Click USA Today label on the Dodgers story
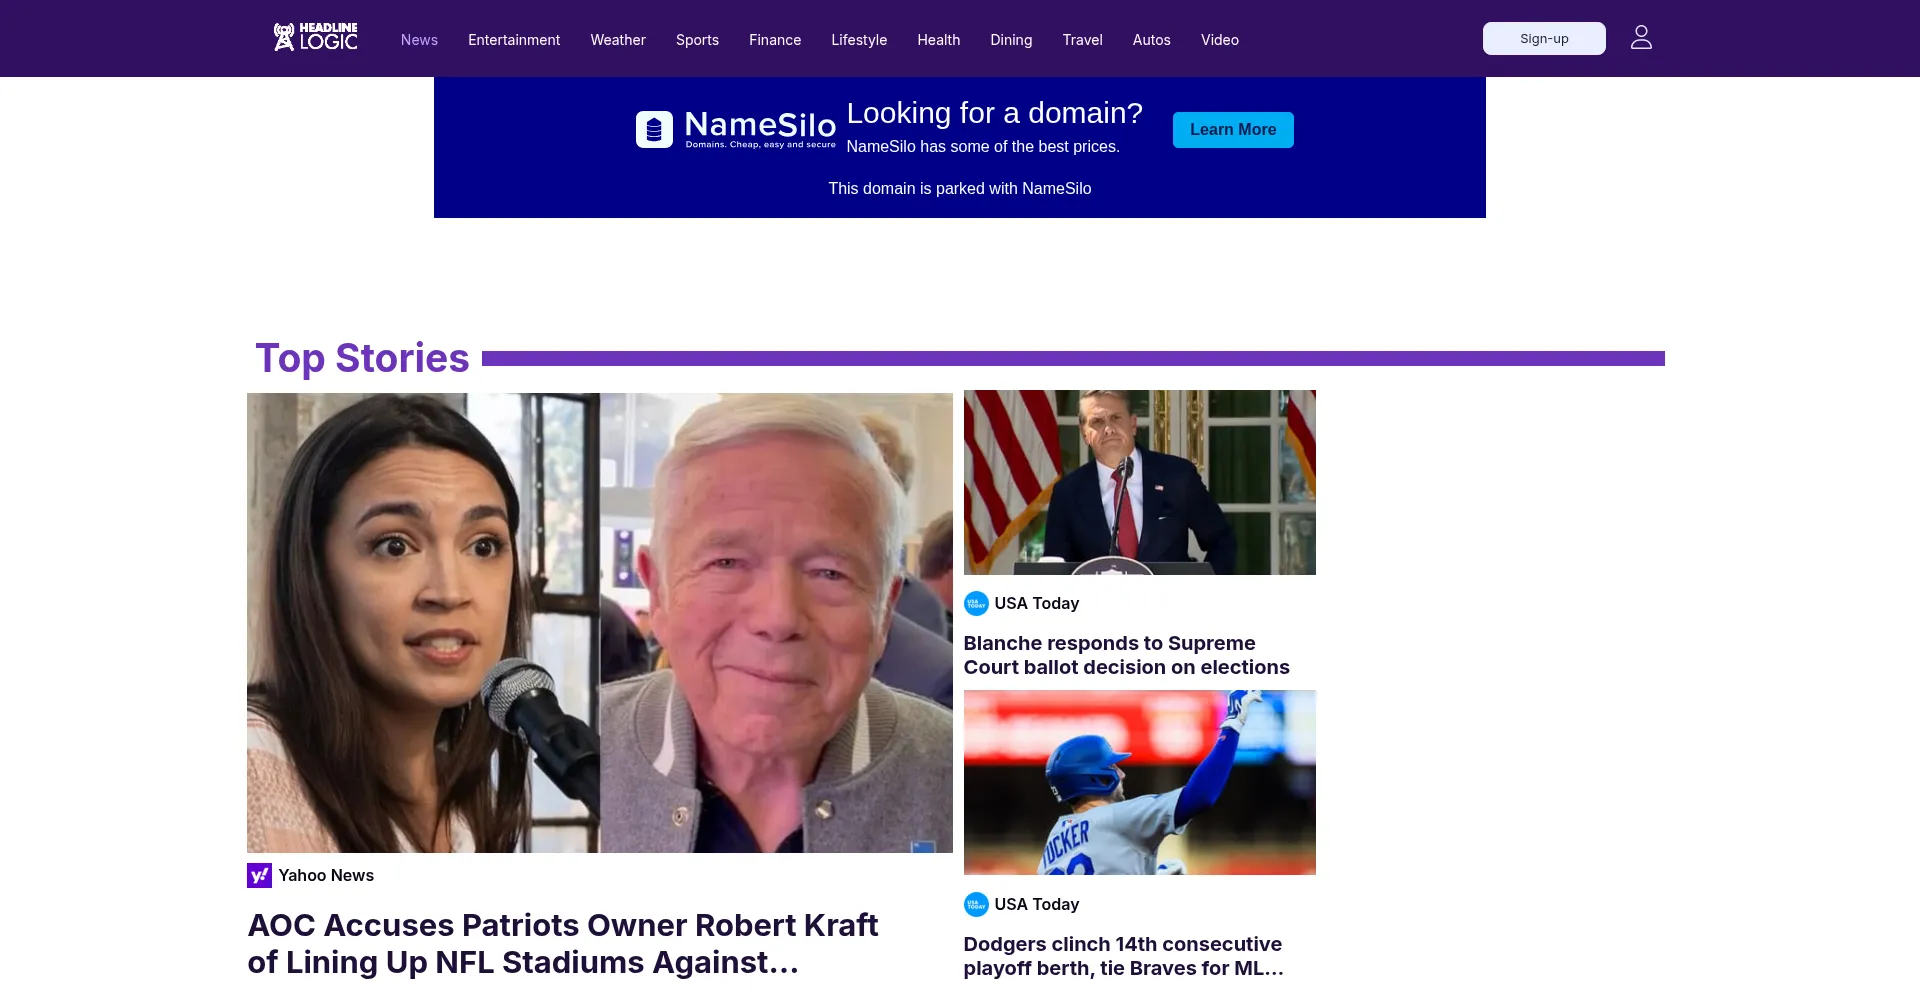Viewport: 1920px width, 993px height. click(x=1037, y=904)
